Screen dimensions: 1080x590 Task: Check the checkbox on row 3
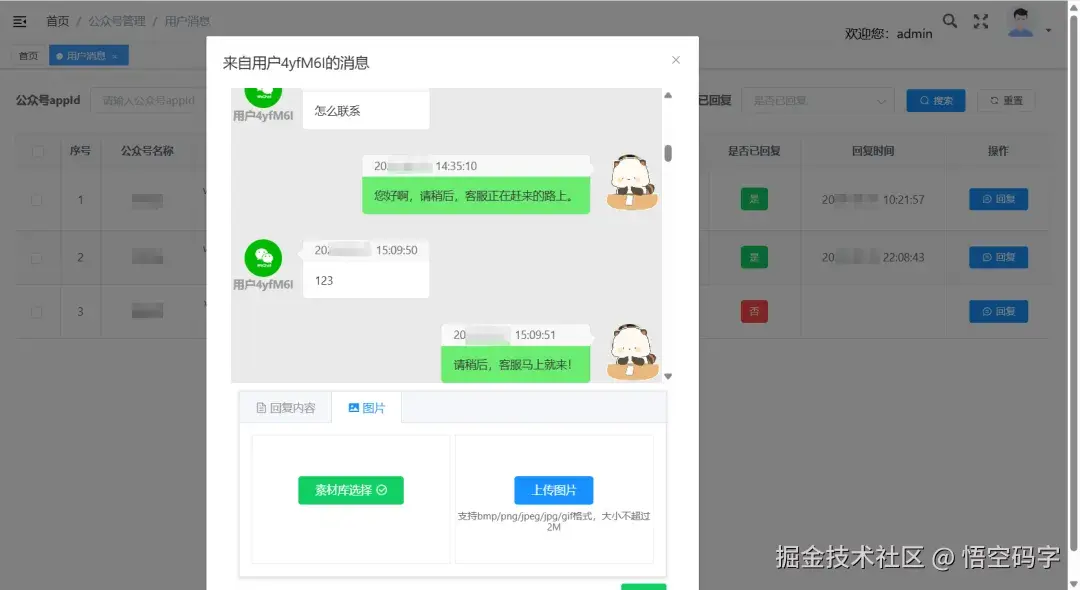(x=37, y=311)
